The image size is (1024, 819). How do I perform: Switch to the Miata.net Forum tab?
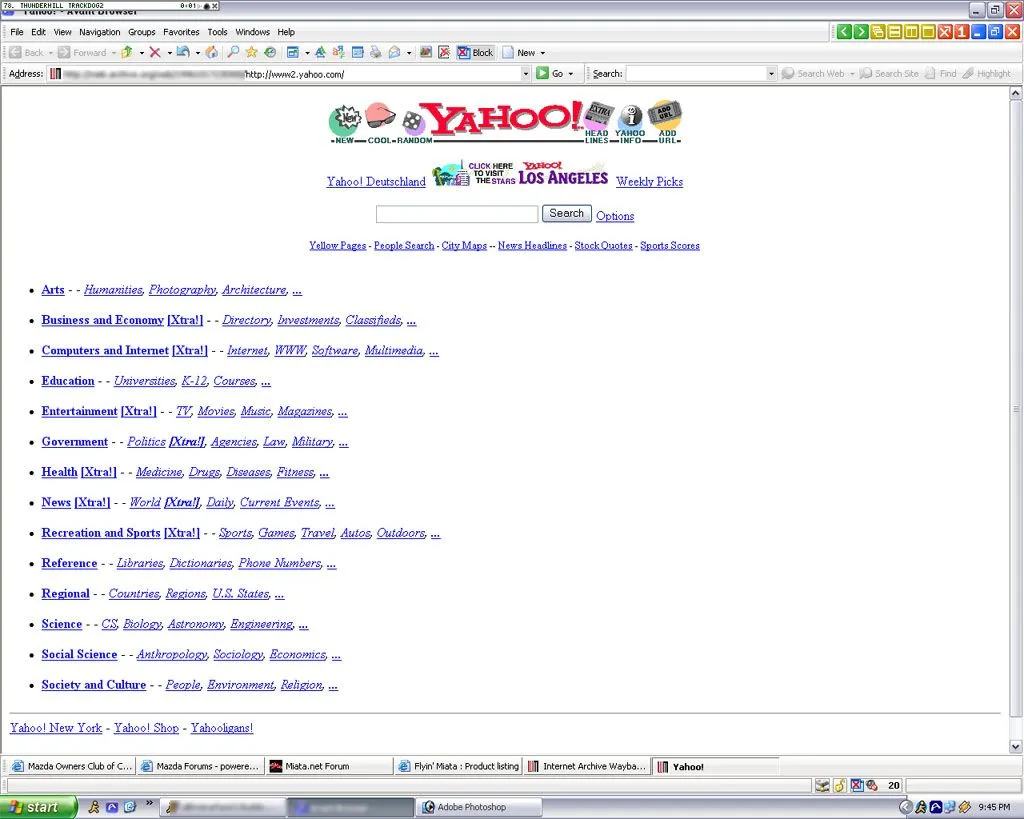[x=330, y=766]
